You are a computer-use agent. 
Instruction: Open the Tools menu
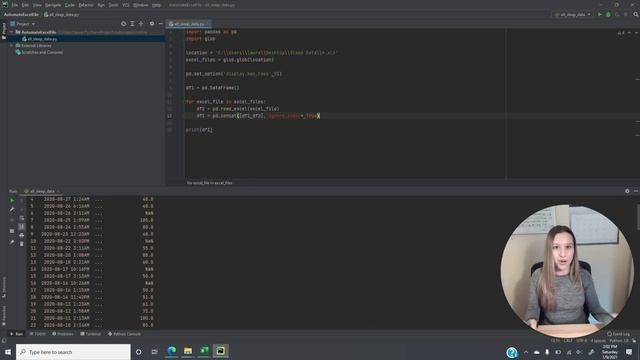coord(113,5)
